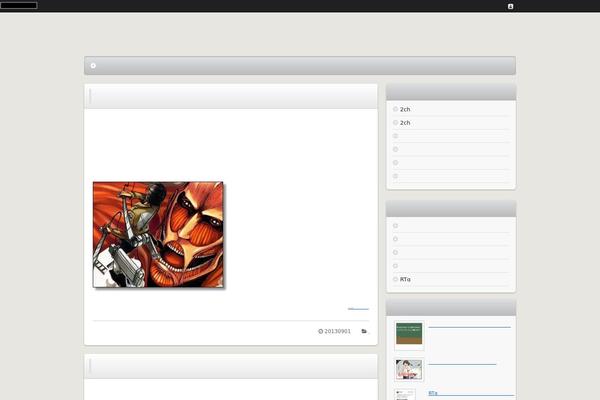Click the post date text "20130901"

(x=338, y=331)
